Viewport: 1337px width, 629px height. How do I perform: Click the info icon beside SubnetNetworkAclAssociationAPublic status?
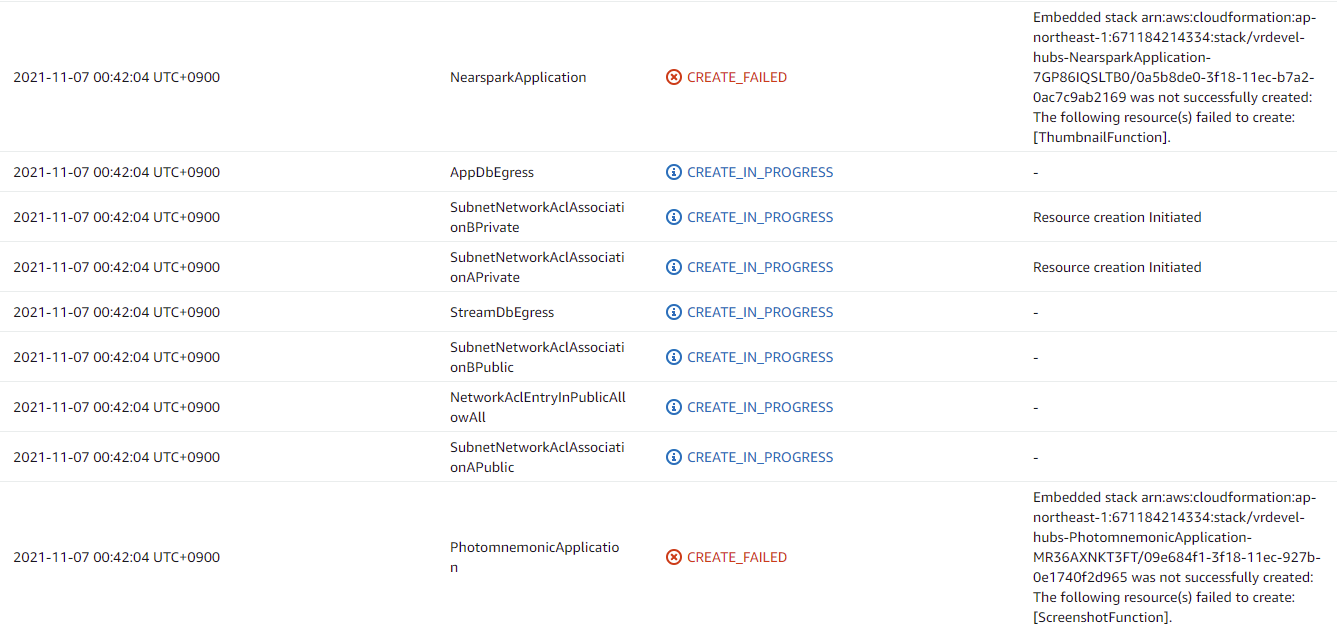674,457
